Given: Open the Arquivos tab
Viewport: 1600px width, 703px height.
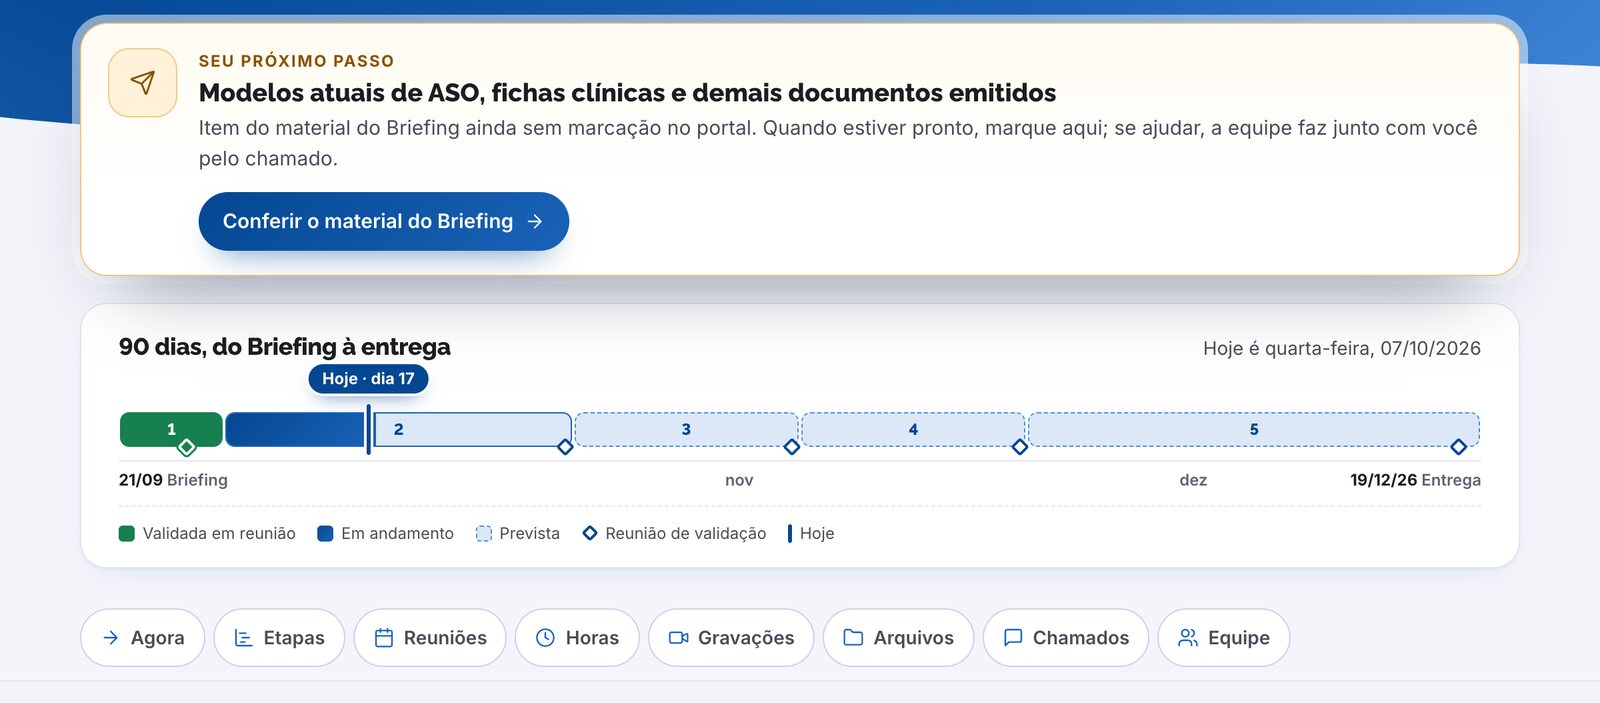Looking at the screenshot, I should click(x=898, y=638).
